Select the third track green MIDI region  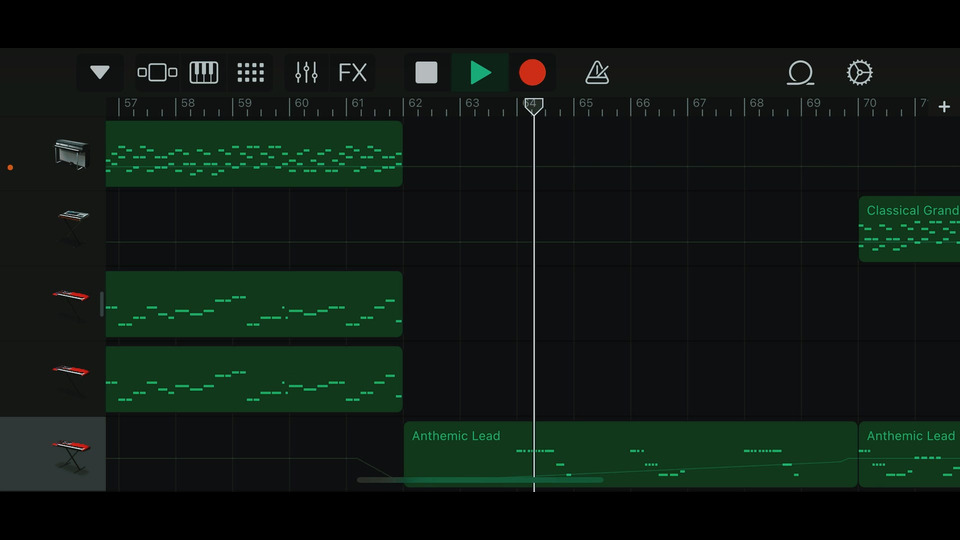(254, 304)
